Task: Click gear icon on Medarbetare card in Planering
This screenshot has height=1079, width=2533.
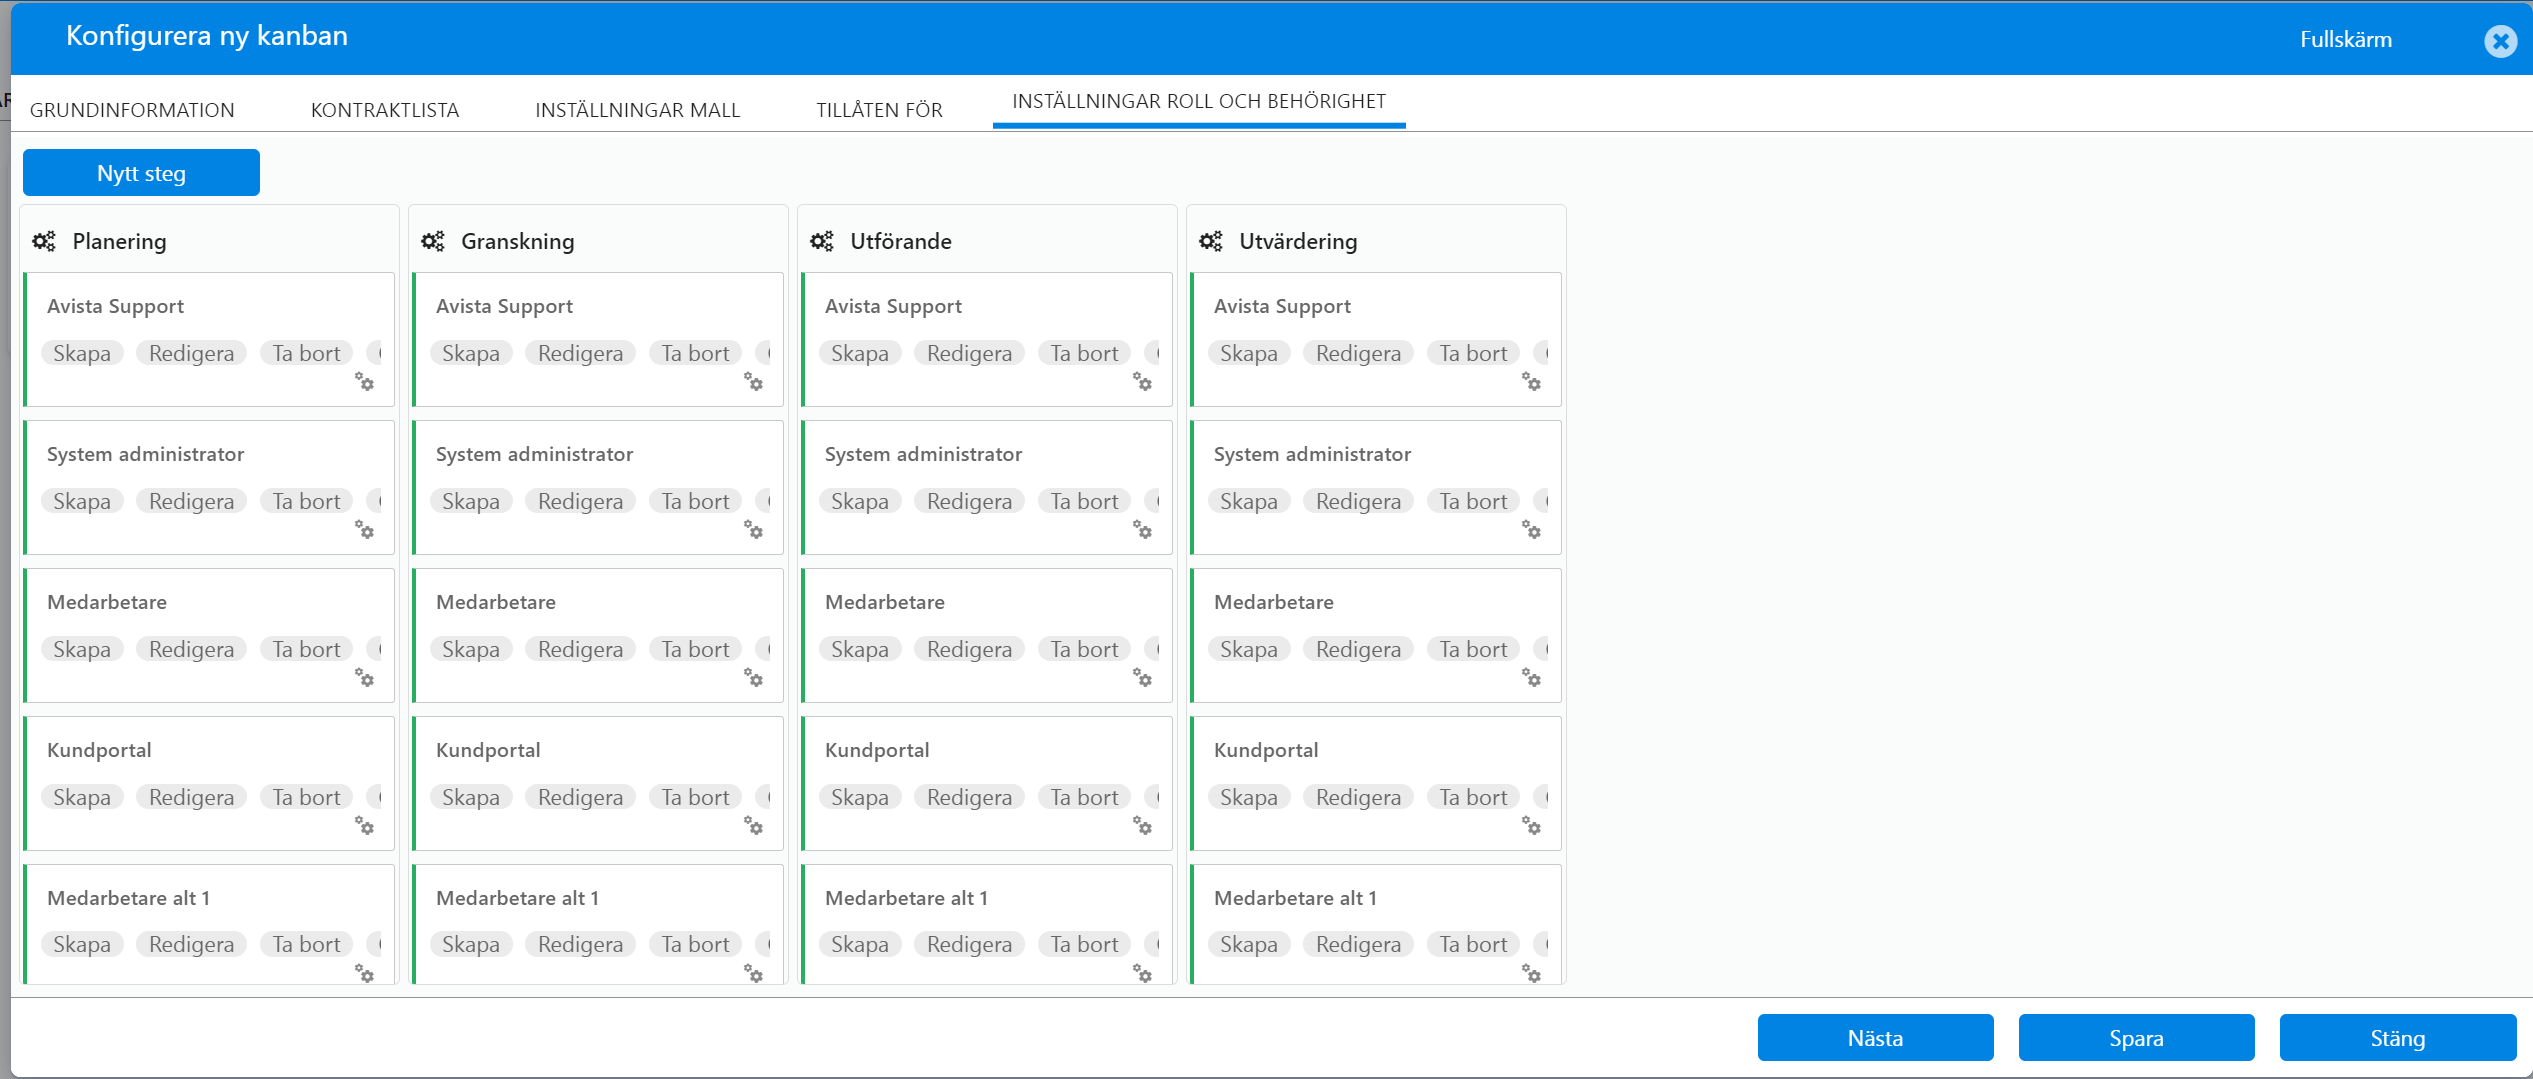Action: click(365, 678)
